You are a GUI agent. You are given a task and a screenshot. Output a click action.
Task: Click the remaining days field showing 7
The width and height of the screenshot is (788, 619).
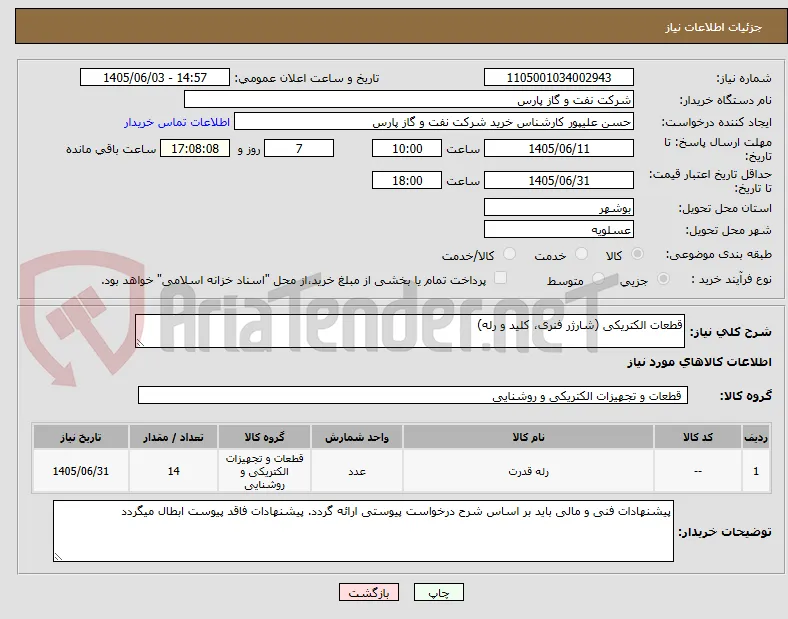pyautogui.click(x=299, y=148)
